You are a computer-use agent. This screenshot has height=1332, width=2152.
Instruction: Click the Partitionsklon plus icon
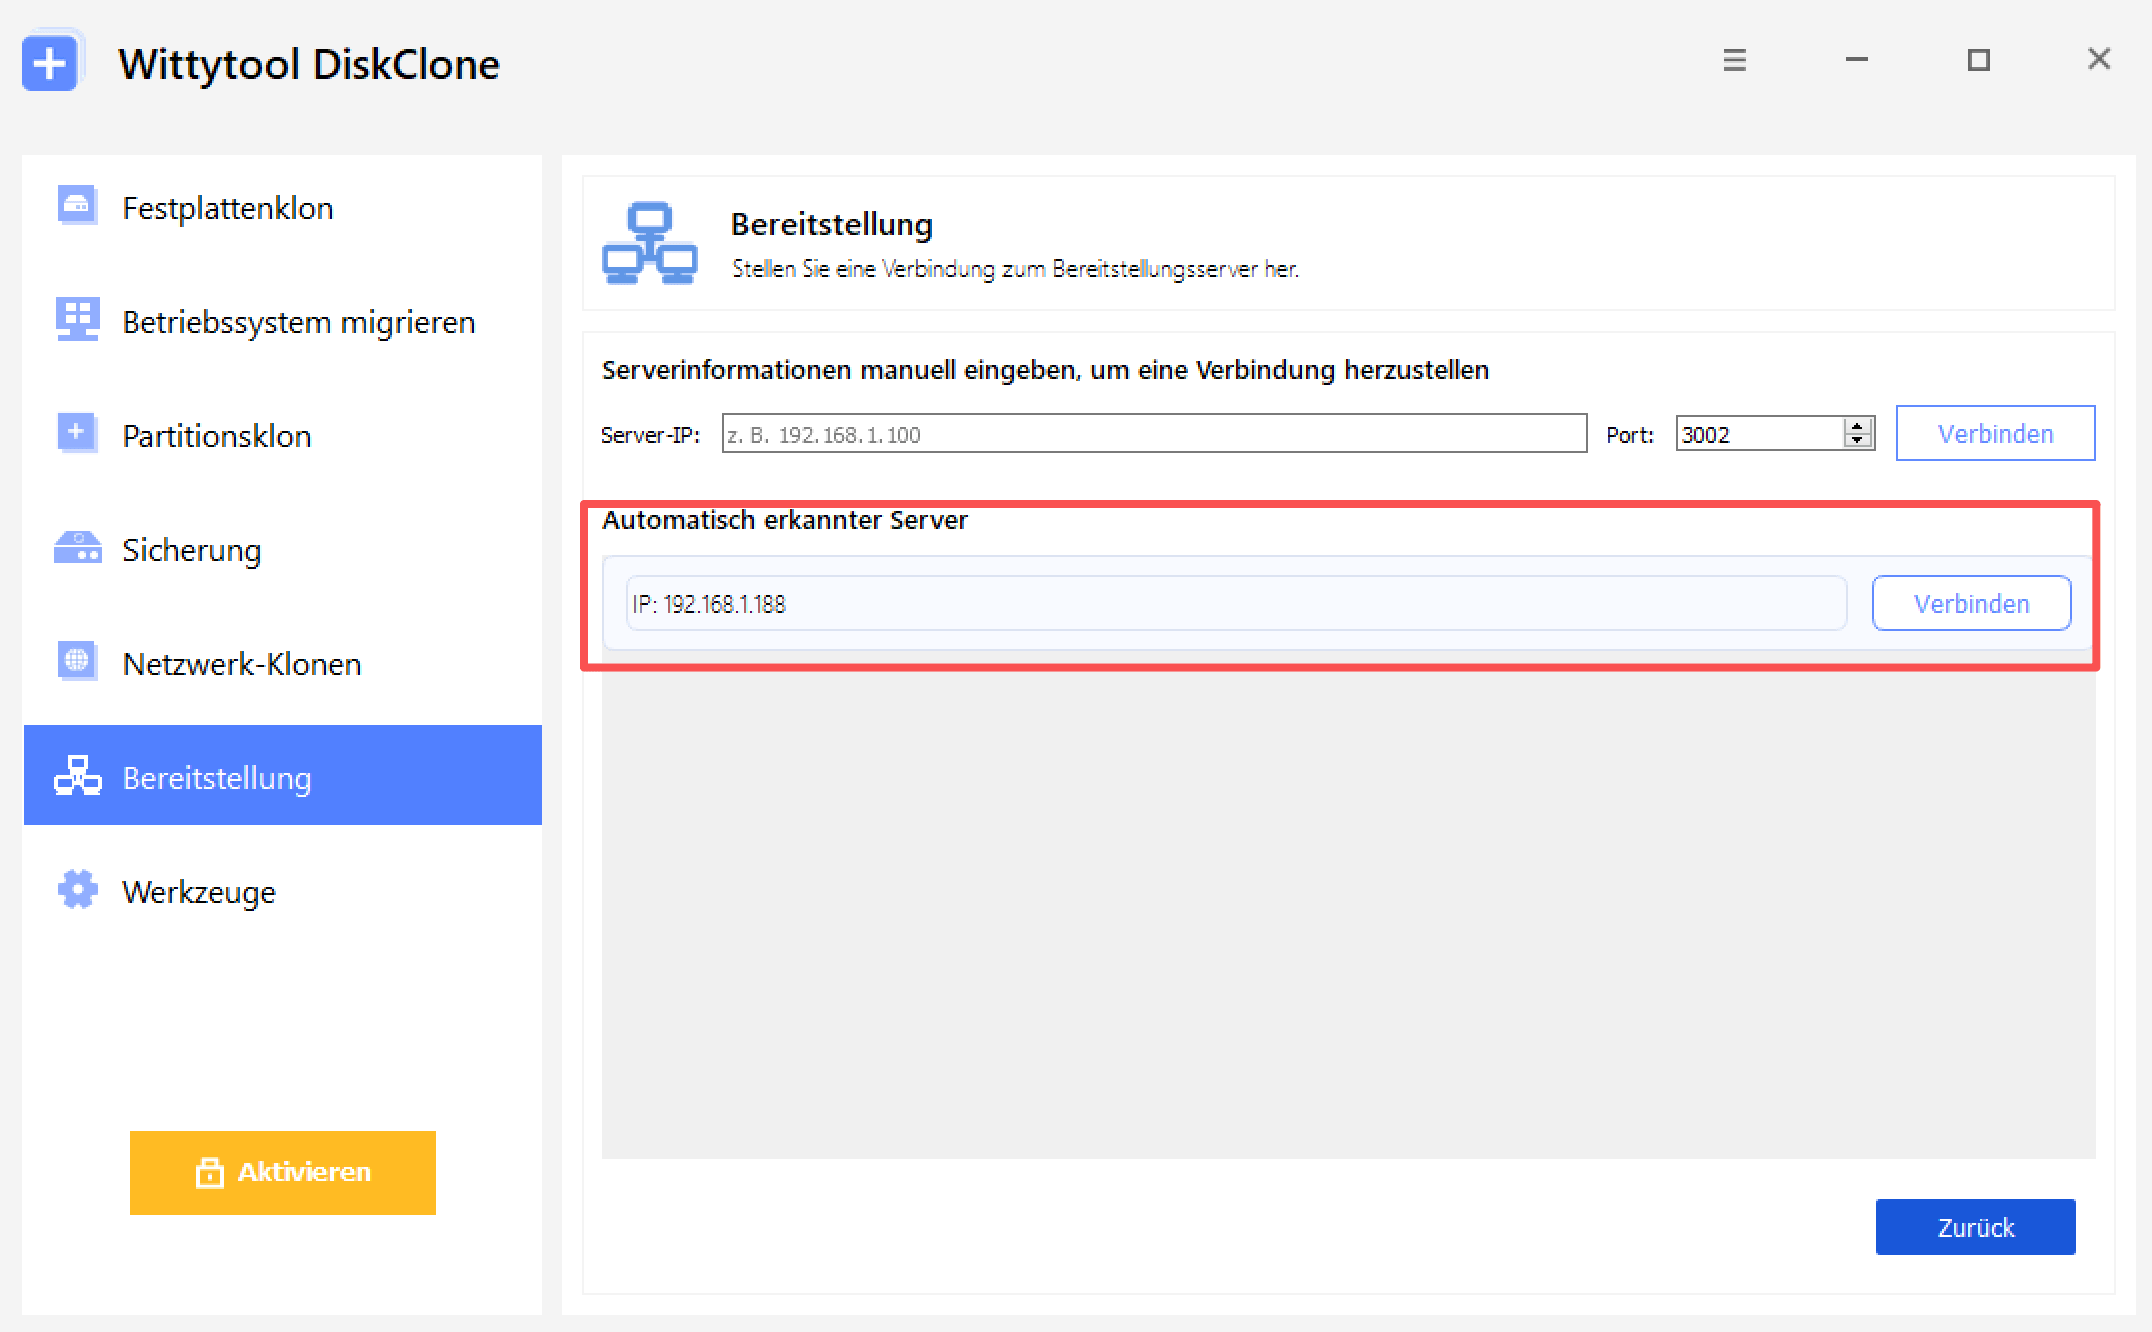coord(76,434)
